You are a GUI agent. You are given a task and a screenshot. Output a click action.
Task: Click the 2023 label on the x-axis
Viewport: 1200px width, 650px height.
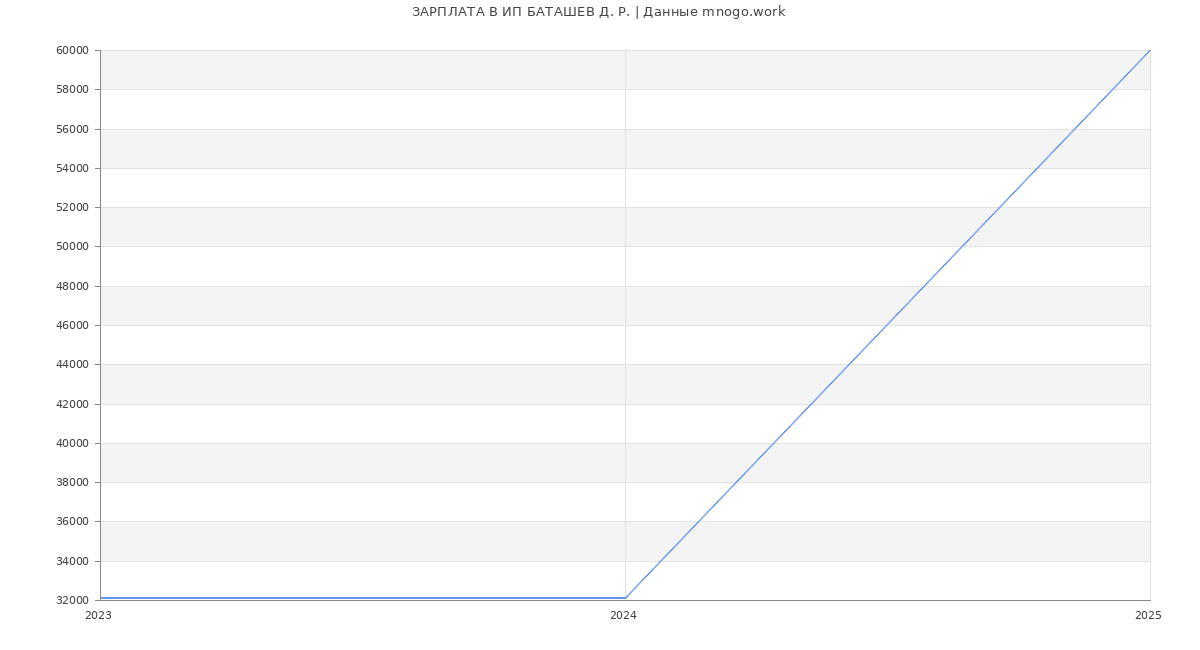pyautogui.click(x=98, y=616)
